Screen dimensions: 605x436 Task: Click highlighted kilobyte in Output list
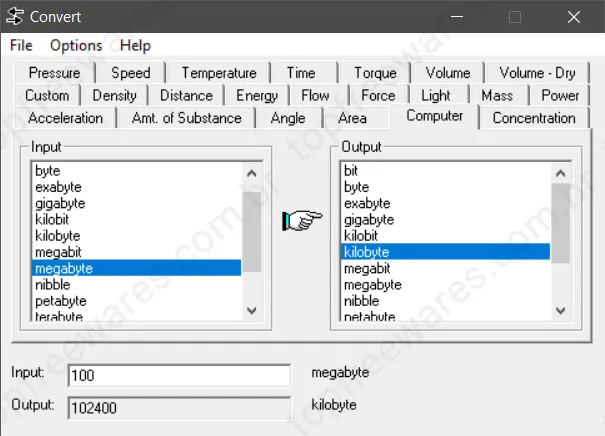tap(446, 252)
